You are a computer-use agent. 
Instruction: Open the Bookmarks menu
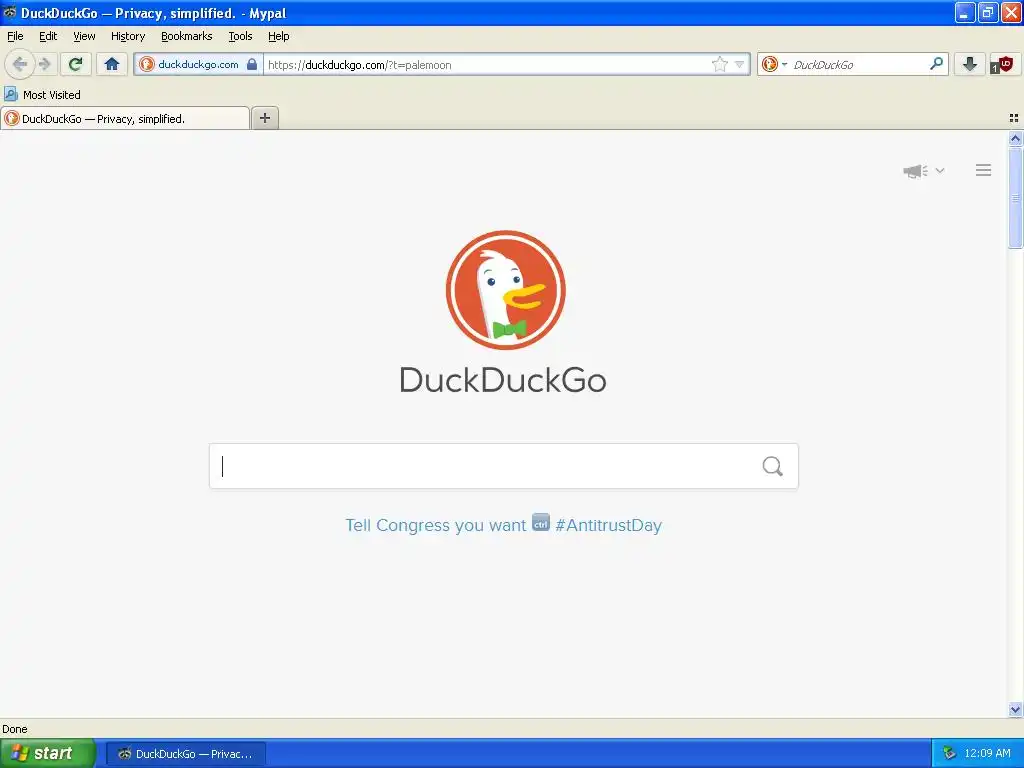tap(187, 36)
